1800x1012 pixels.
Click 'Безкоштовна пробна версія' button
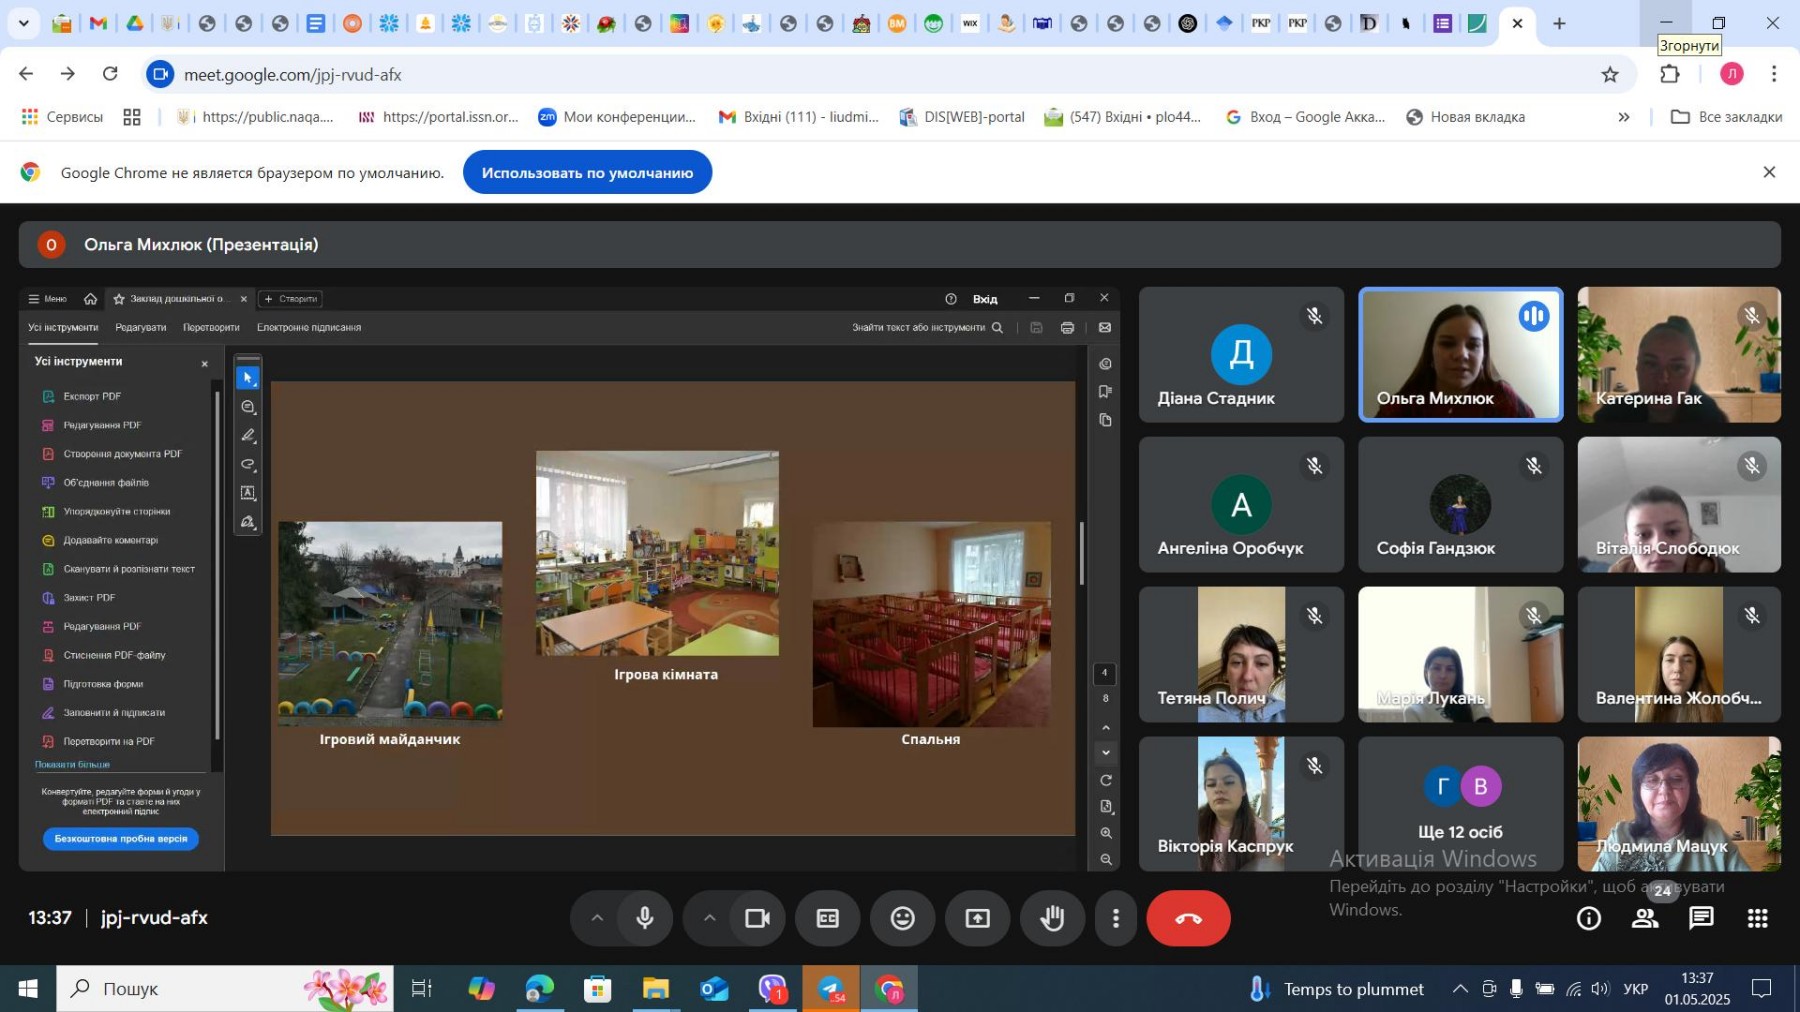click(x=121, y=838)
